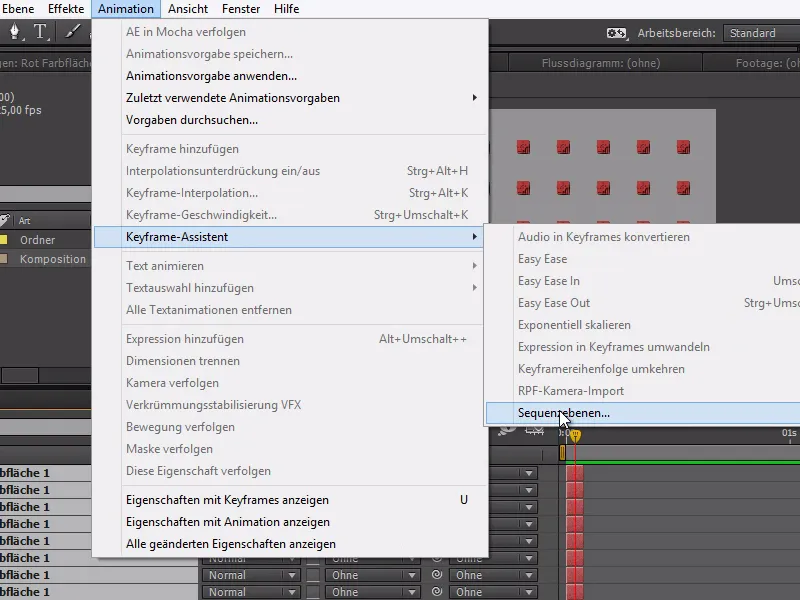Click the yellow current time indicator in timeline
800x600 pixels.
575,436
